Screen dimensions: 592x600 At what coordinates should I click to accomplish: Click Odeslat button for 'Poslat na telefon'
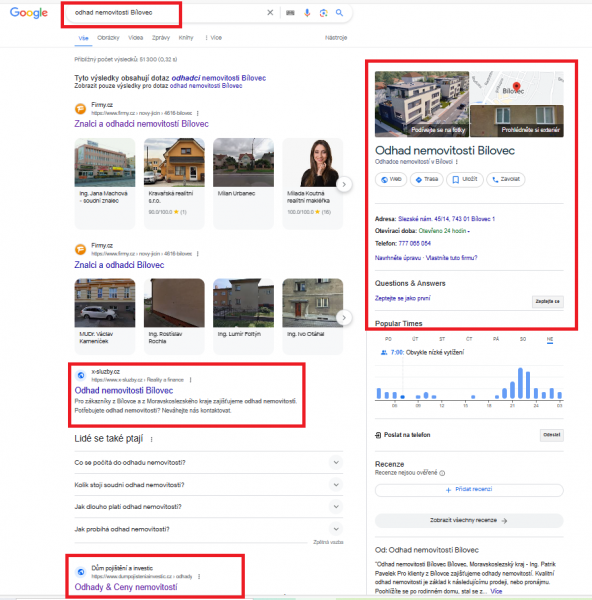[x=551, y=435]
